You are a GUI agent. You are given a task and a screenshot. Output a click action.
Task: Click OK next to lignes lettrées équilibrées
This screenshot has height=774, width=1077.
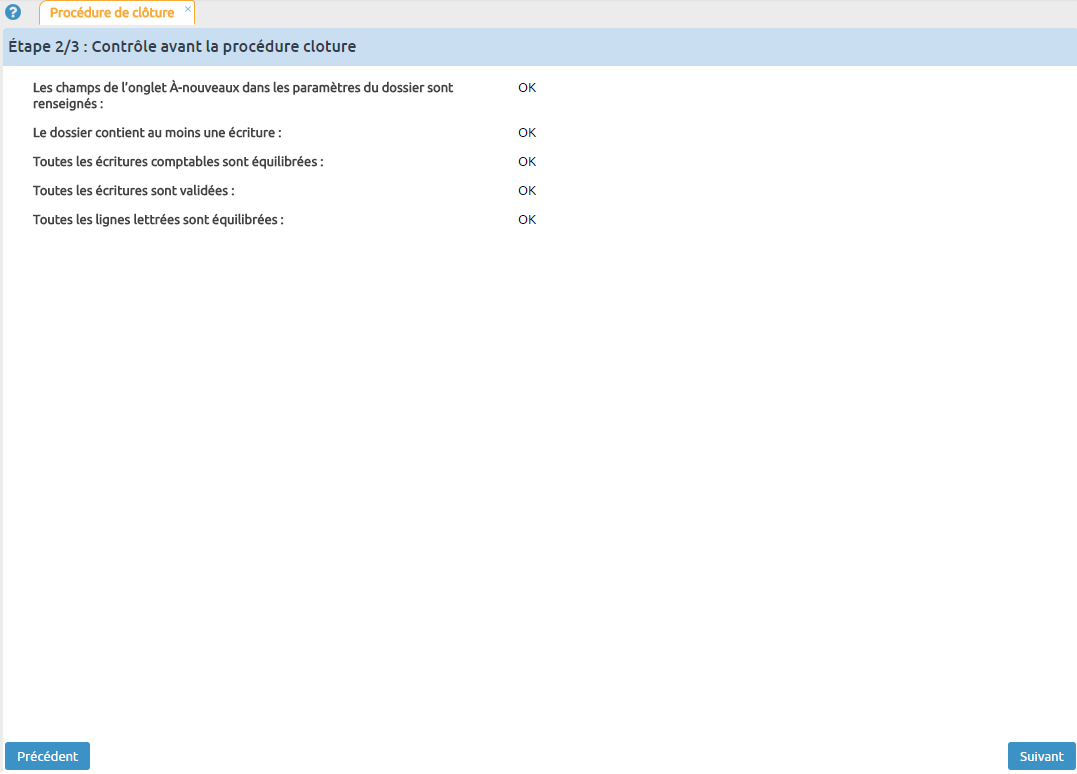[527, 219]
